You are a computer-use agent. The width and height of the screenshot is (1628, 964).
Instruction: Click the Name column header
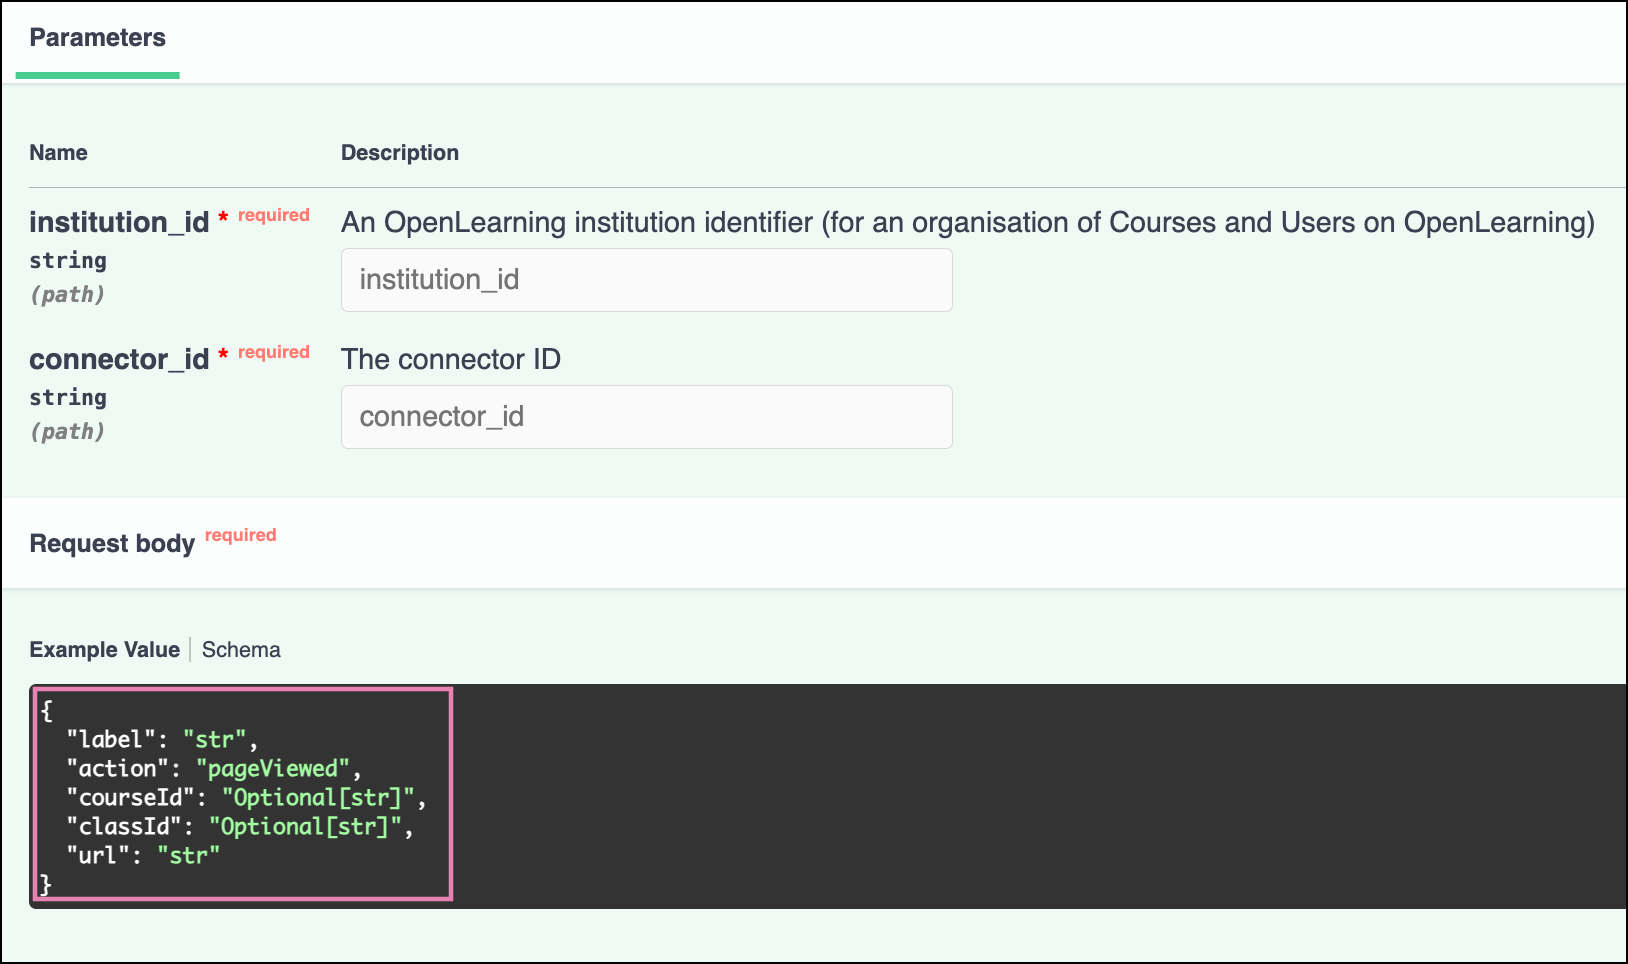tap(58, 153)
